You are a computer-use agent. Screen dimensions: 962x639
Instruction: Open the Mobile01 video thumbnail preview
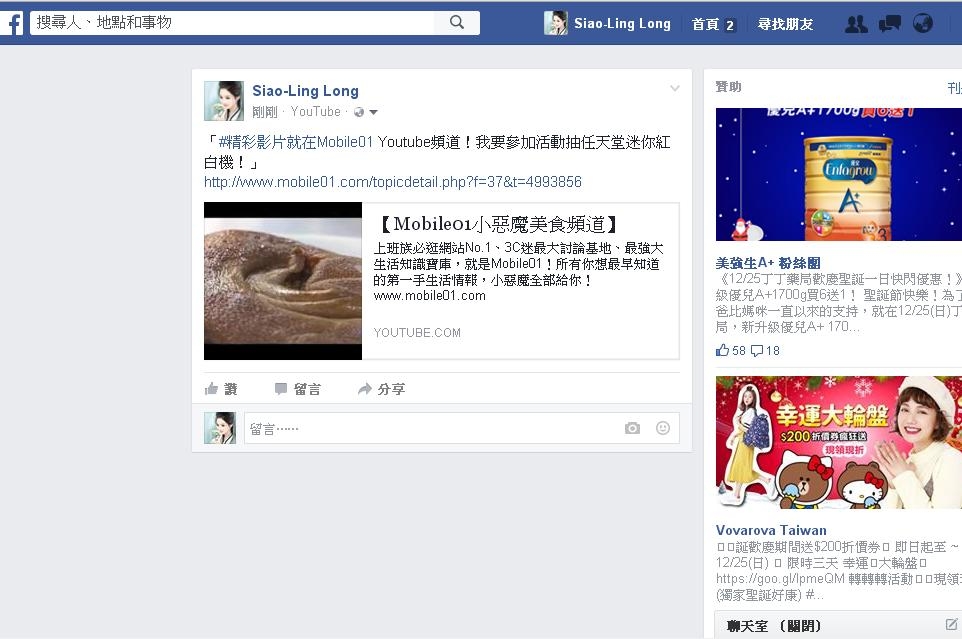(283, 281)
